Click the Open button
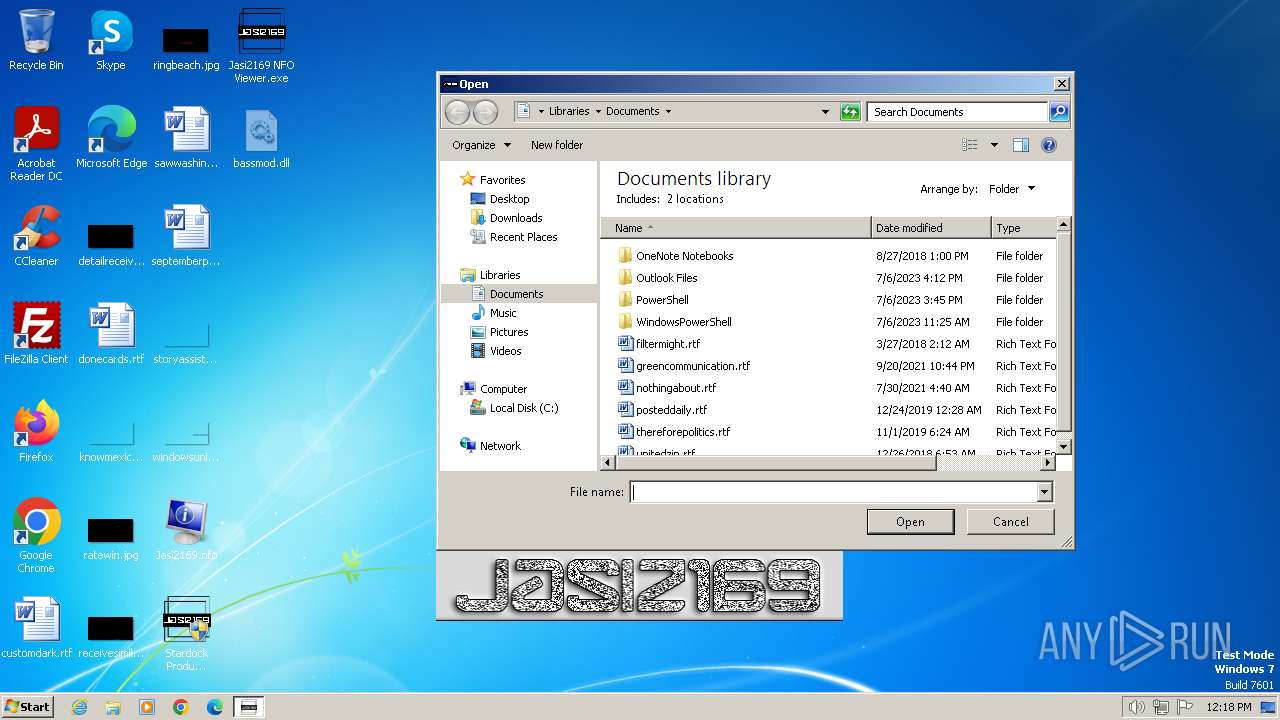Image resolution: width=1280 pixels, height=720 pixels. 910,522
